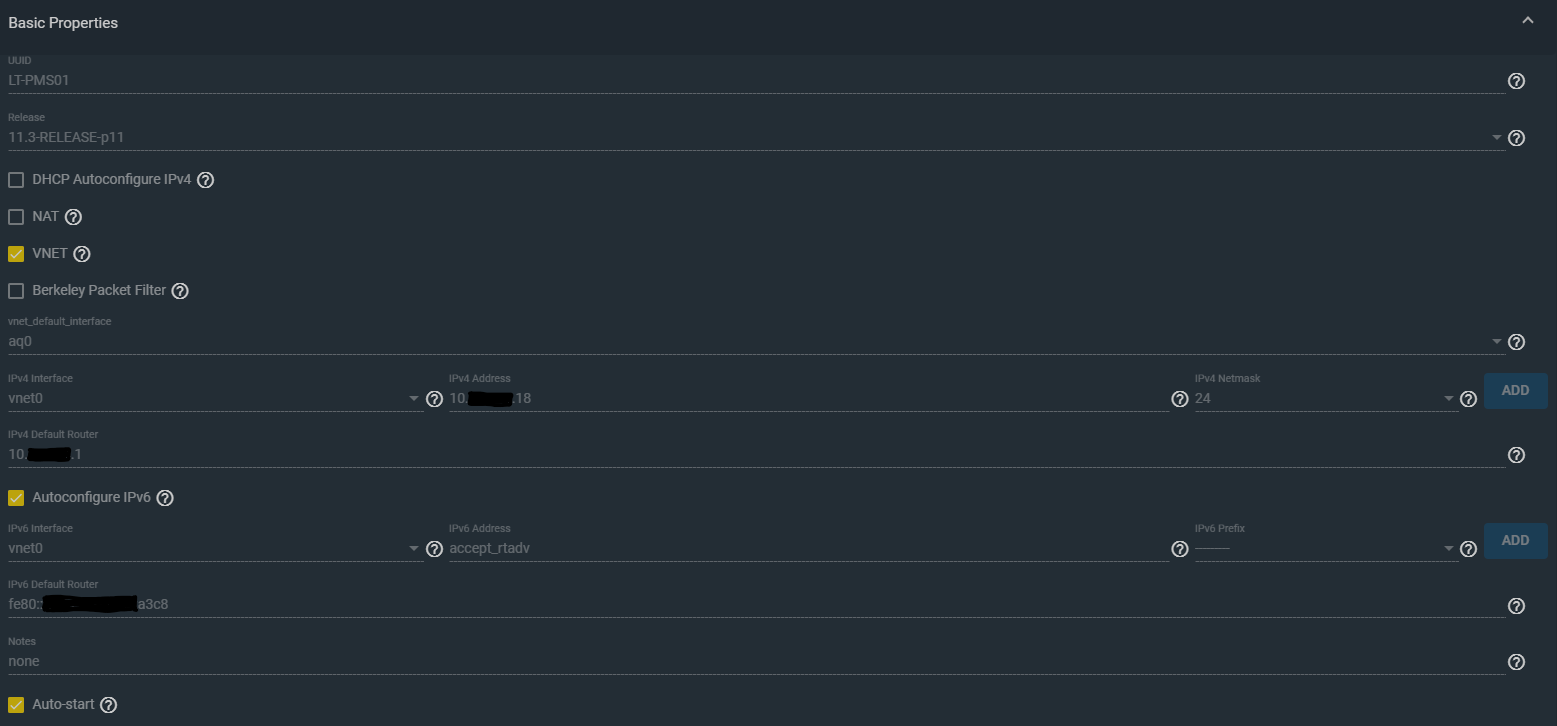1557x726 pixels.
Task: Enable DHCP Autoconfigure IPv4 checkbox
Action: coord(16,180)
